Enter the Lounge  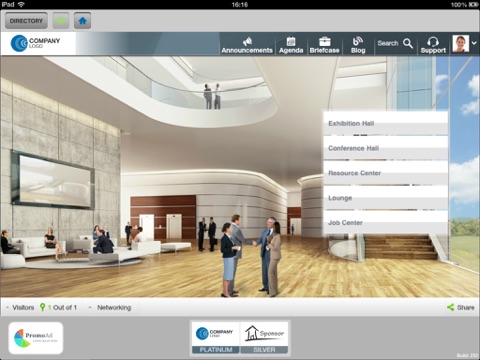coord(385,198)
